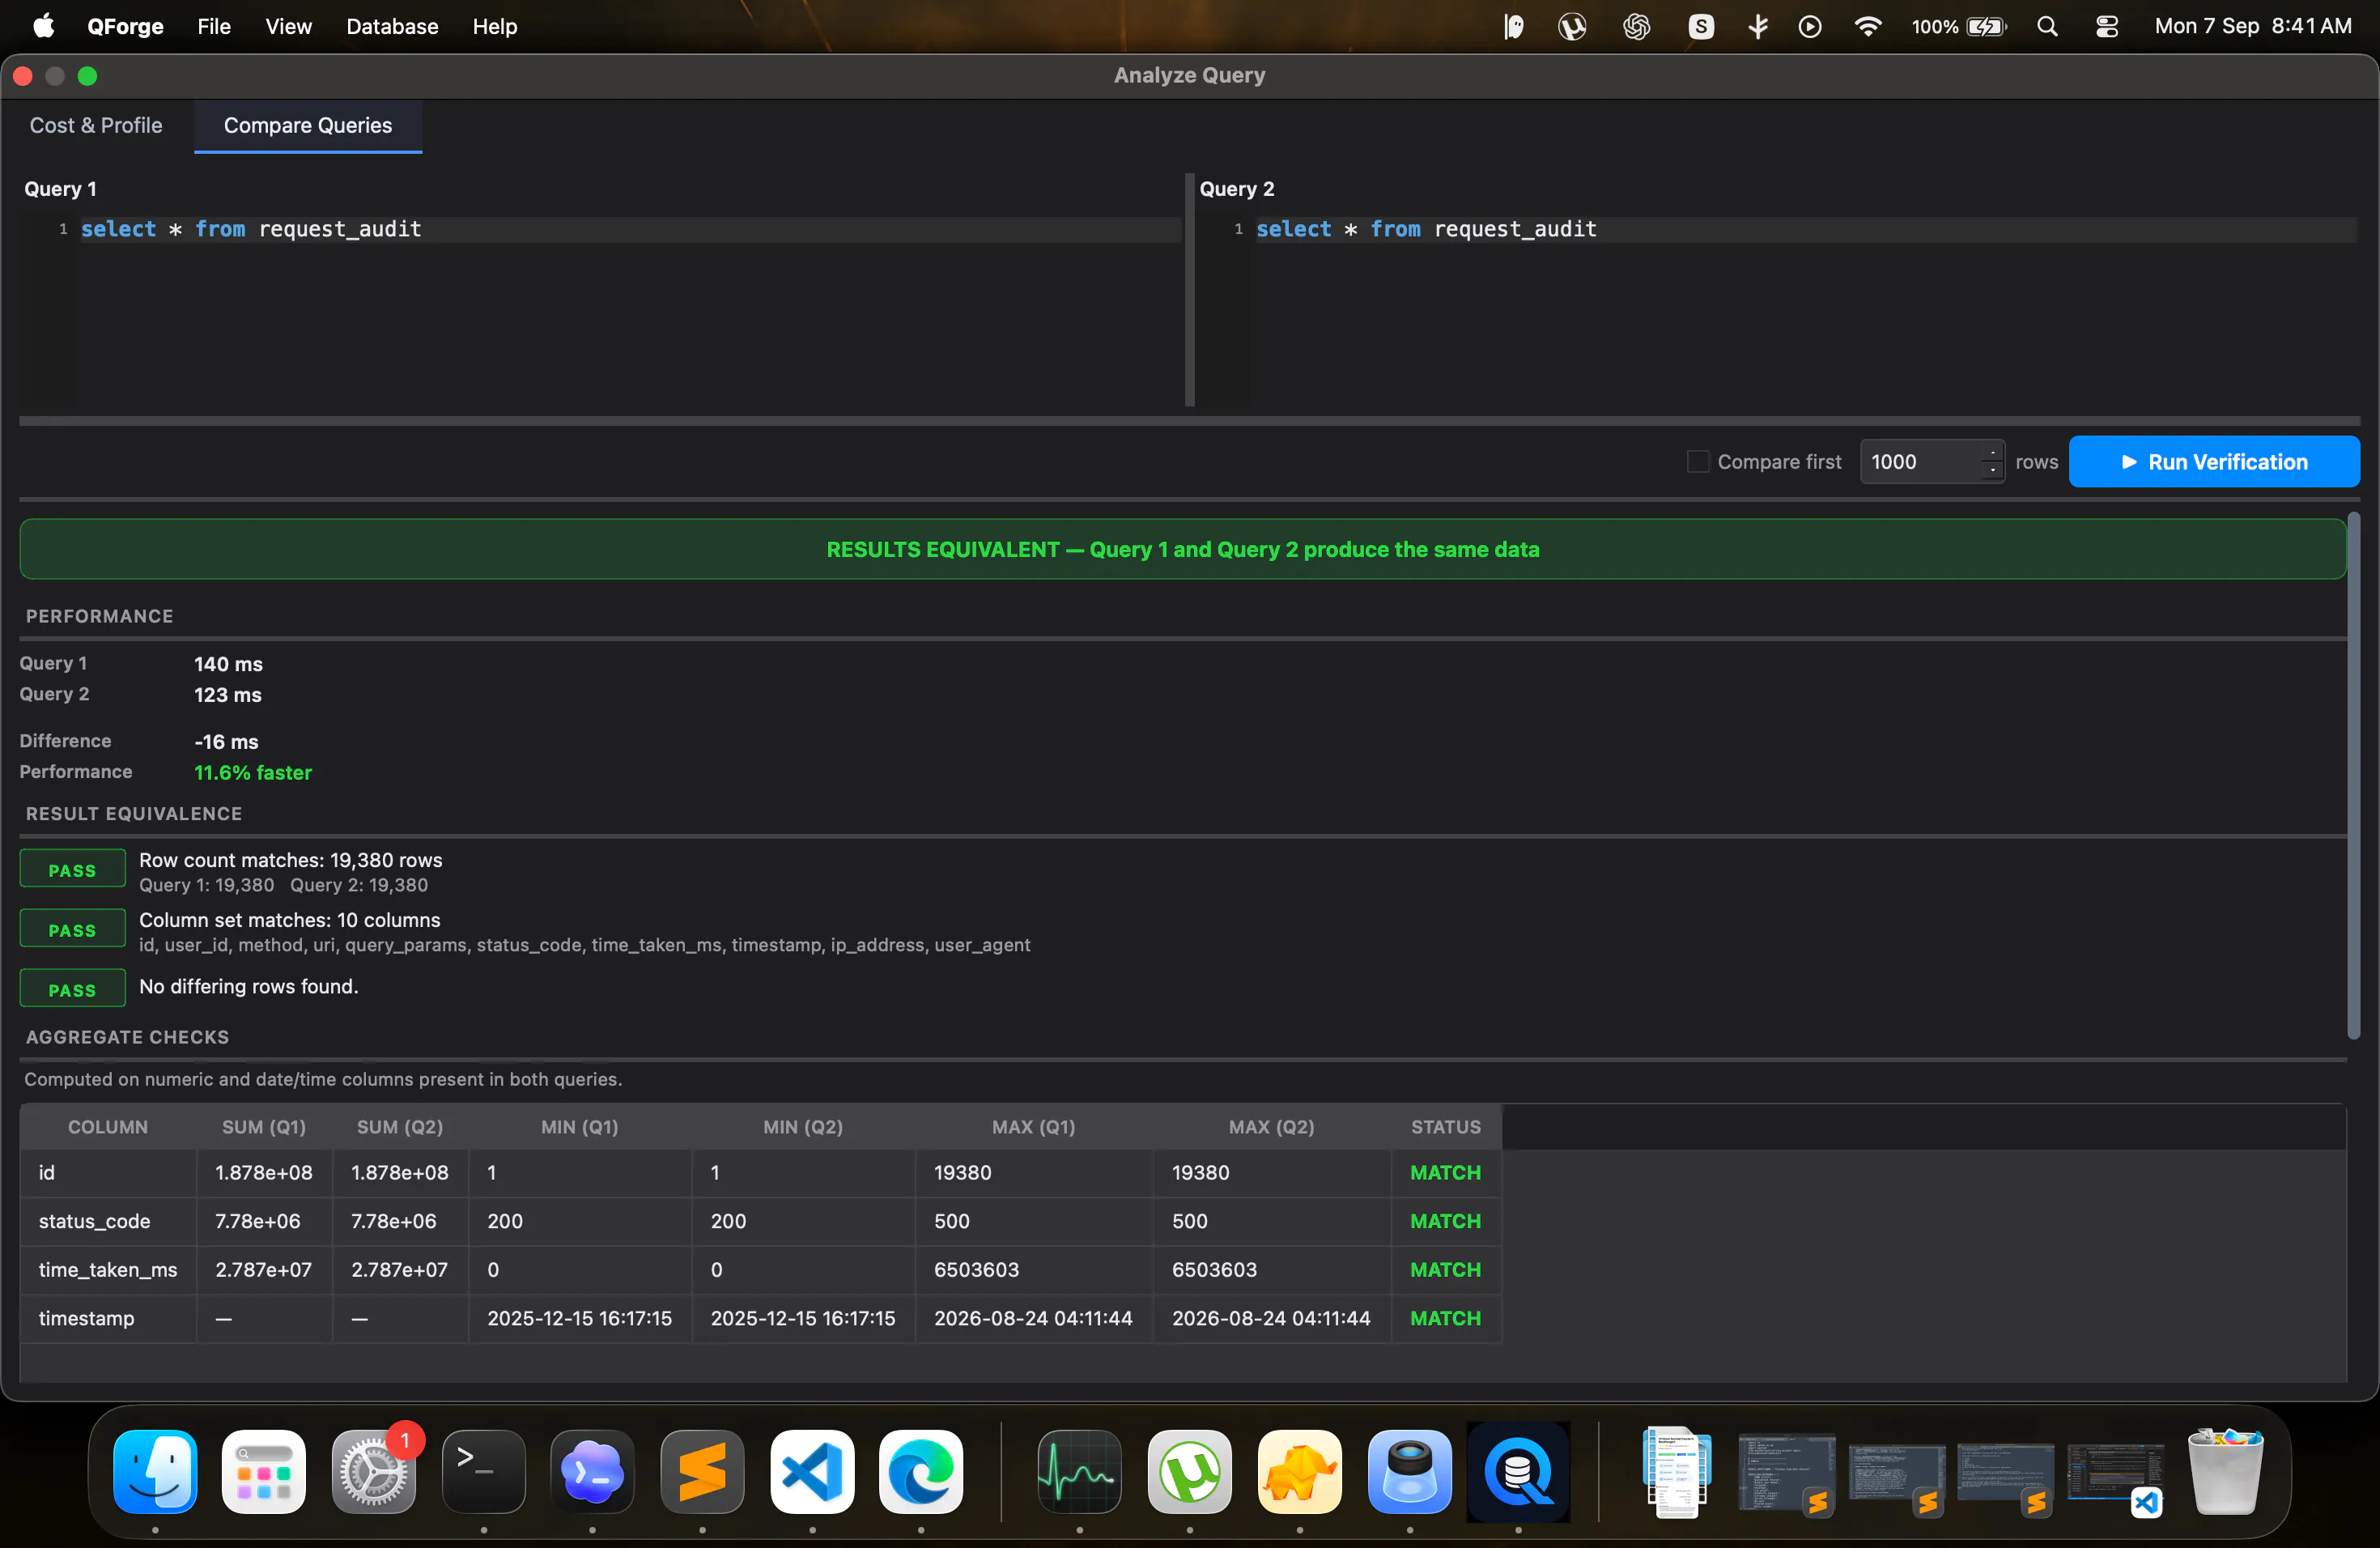Open the blue jar app in dock

pos(1410,1471)
